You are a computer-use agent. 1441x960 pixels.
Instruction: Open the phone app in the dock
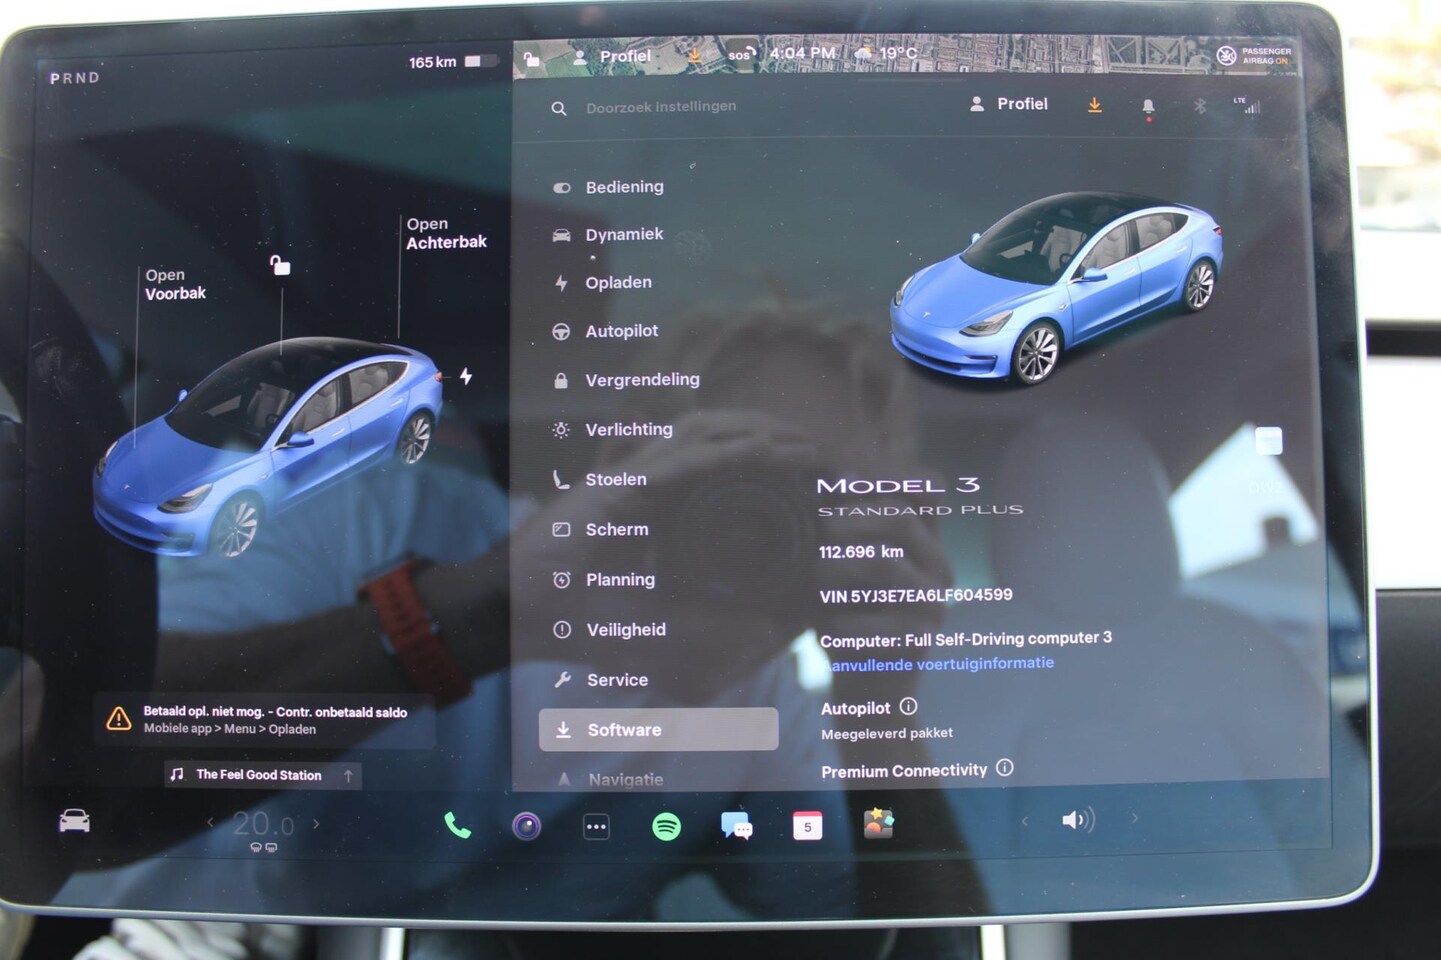pos(457,825)
